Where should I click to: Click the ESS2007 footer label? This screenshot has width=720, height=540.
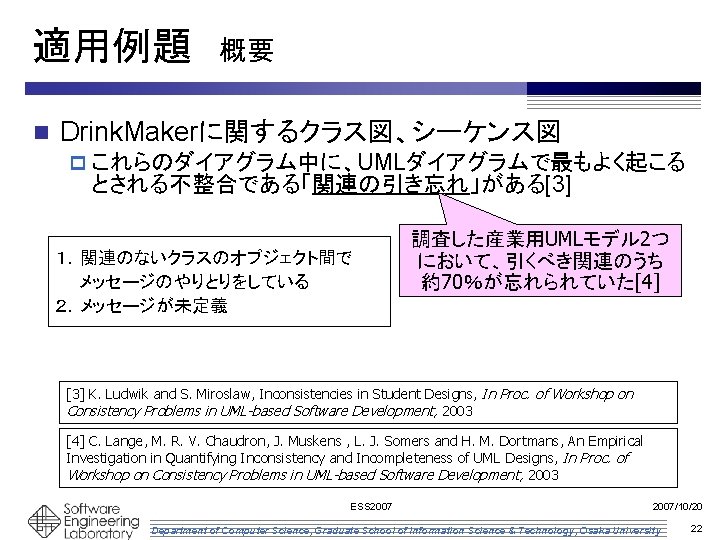point(371,506)
